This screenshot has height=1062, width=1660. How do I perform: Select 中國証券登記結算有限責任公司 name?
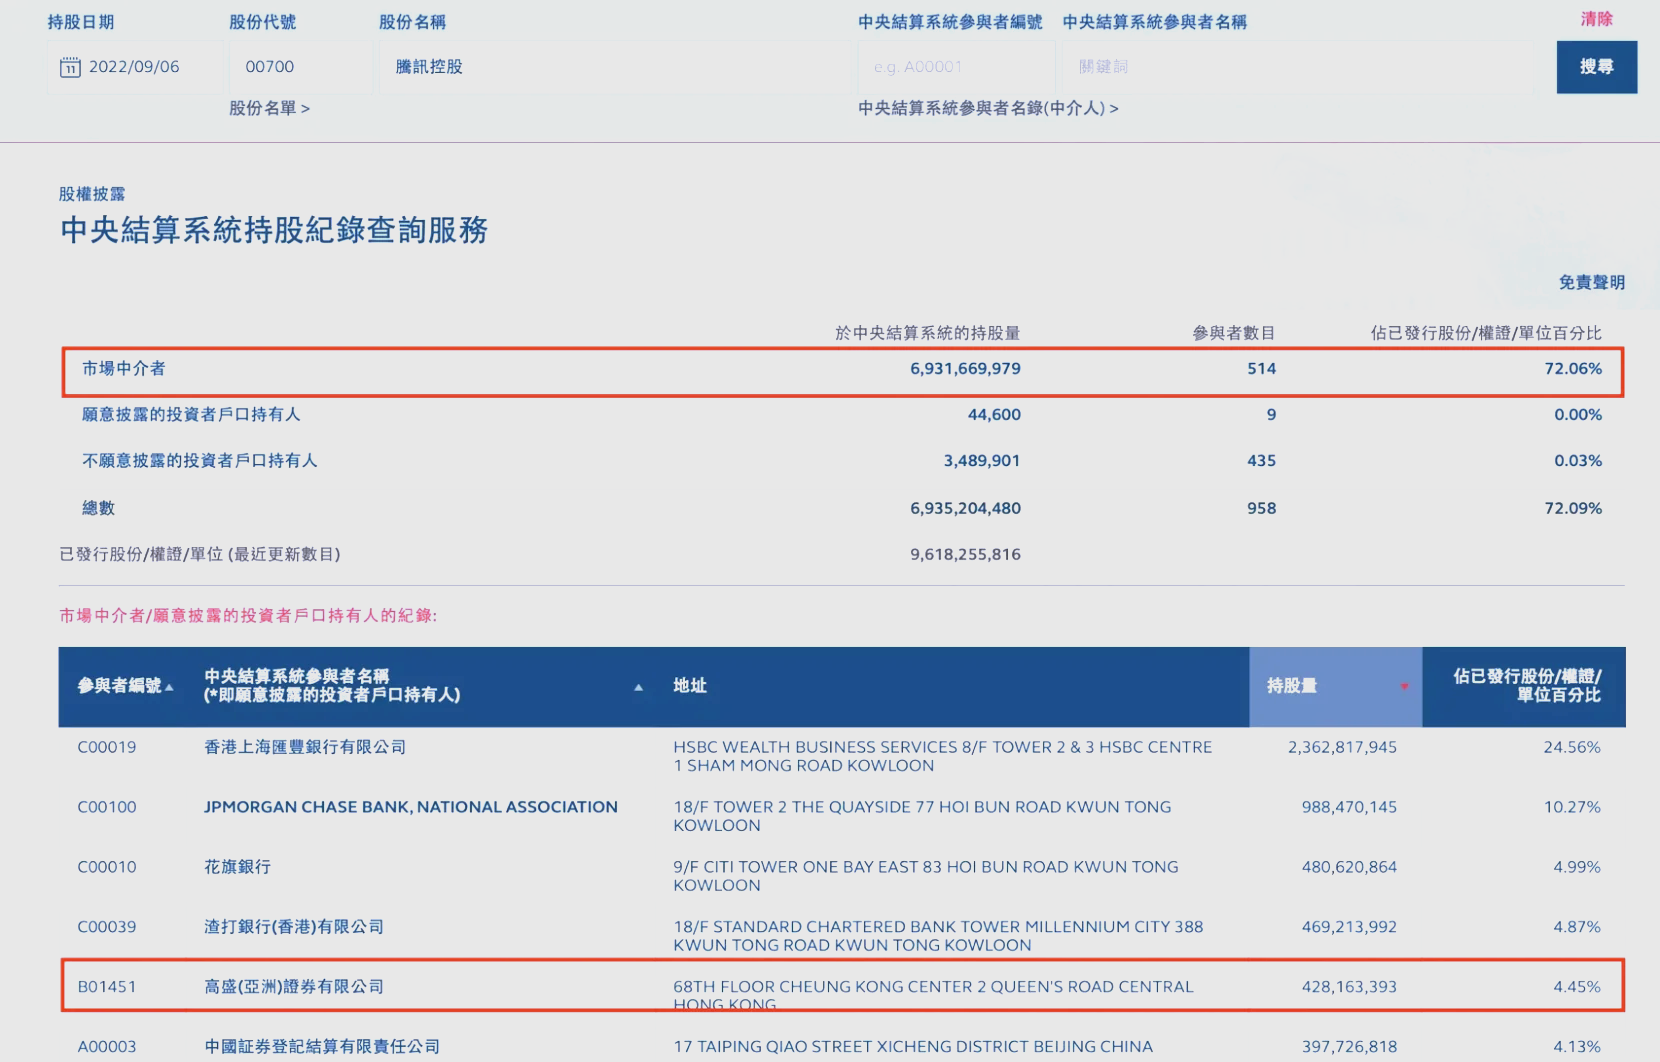322,1047
